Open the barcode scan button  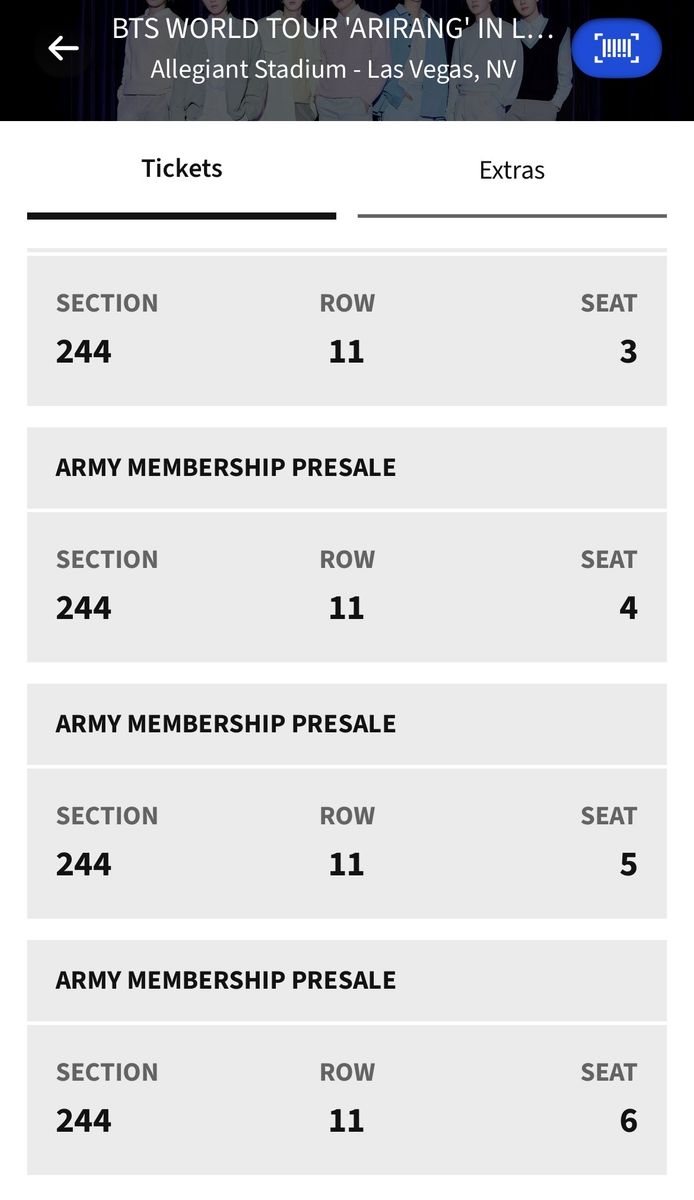616,48
